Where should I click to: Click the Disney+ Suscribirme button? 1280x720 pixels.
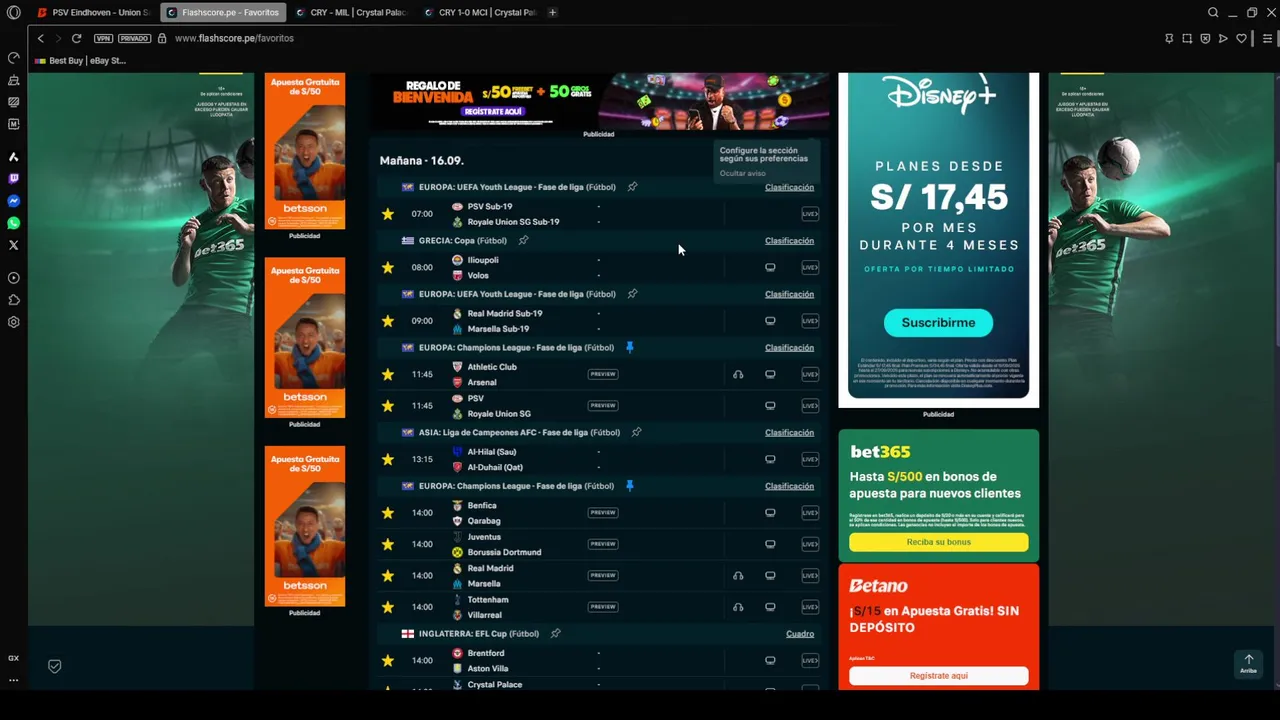tap(938, 323)
